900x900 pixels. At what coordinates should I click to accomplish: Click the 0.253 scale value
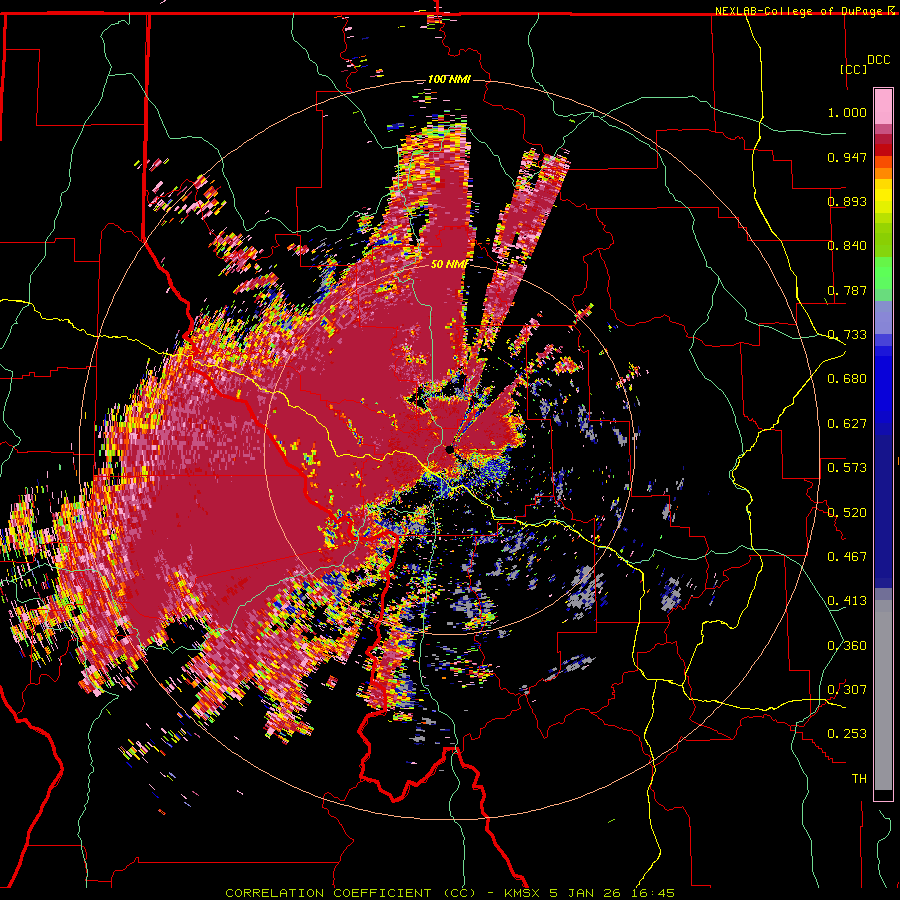point(847,734)
